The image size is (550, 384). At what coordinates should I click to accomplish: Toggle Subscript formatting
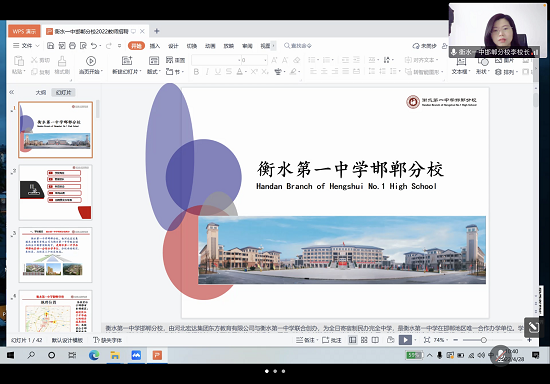(265, 72)
